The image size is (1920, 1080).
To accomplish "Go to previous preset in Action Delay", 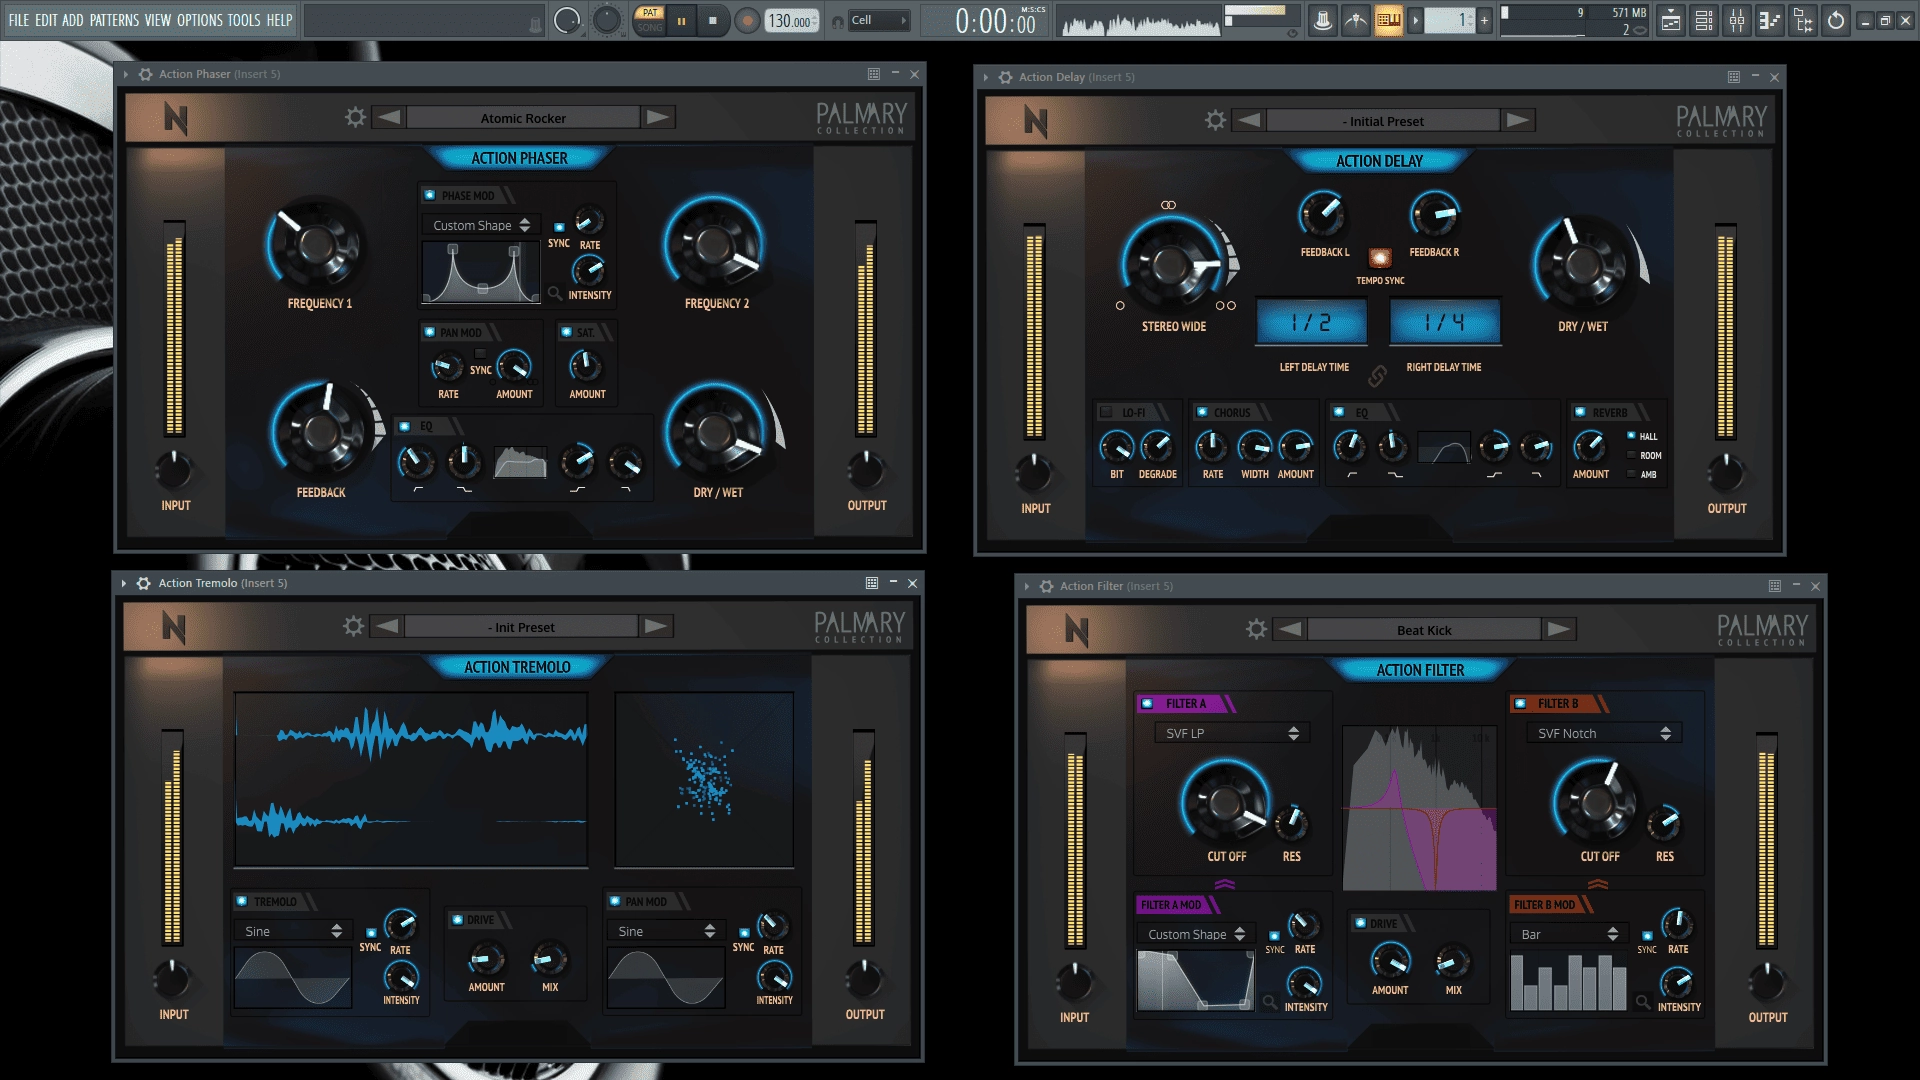I will tap(1249, 120).
